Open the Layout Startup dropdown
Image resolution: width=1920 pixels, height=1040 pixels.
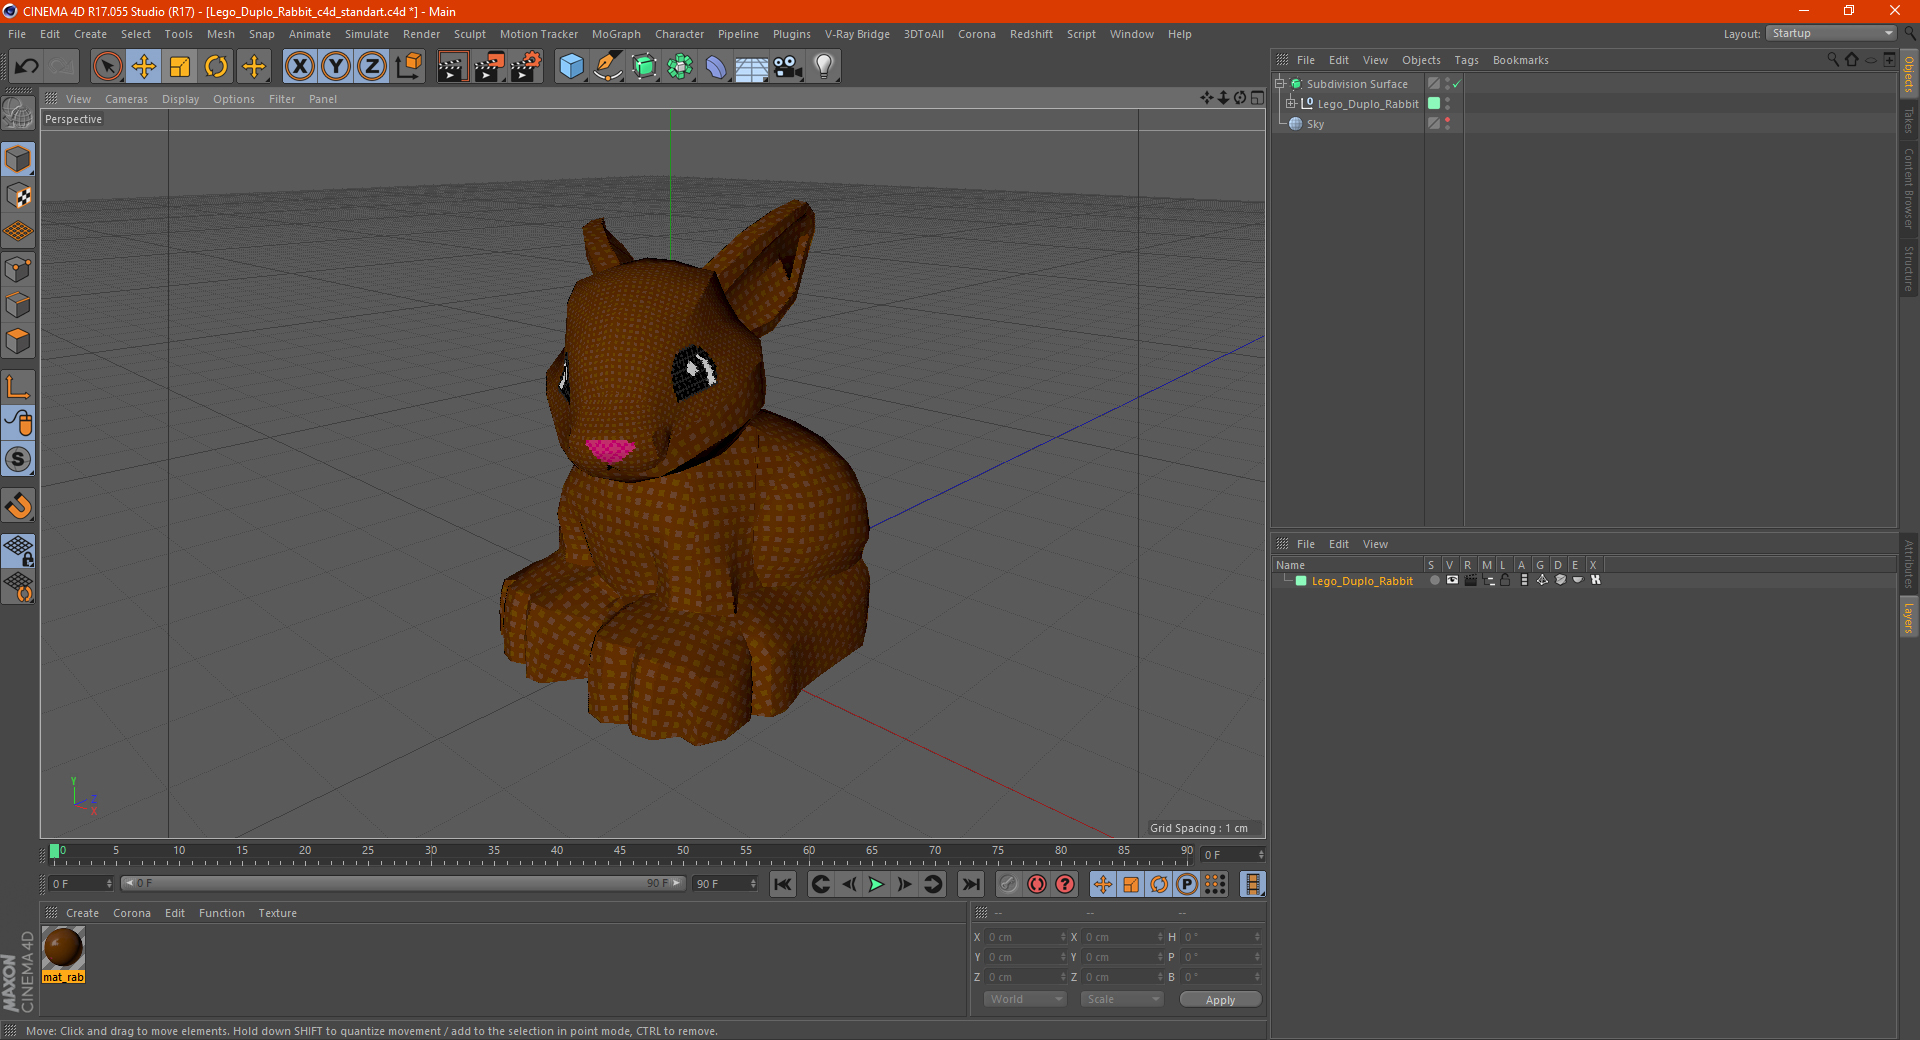click(x=1832, y=34)
